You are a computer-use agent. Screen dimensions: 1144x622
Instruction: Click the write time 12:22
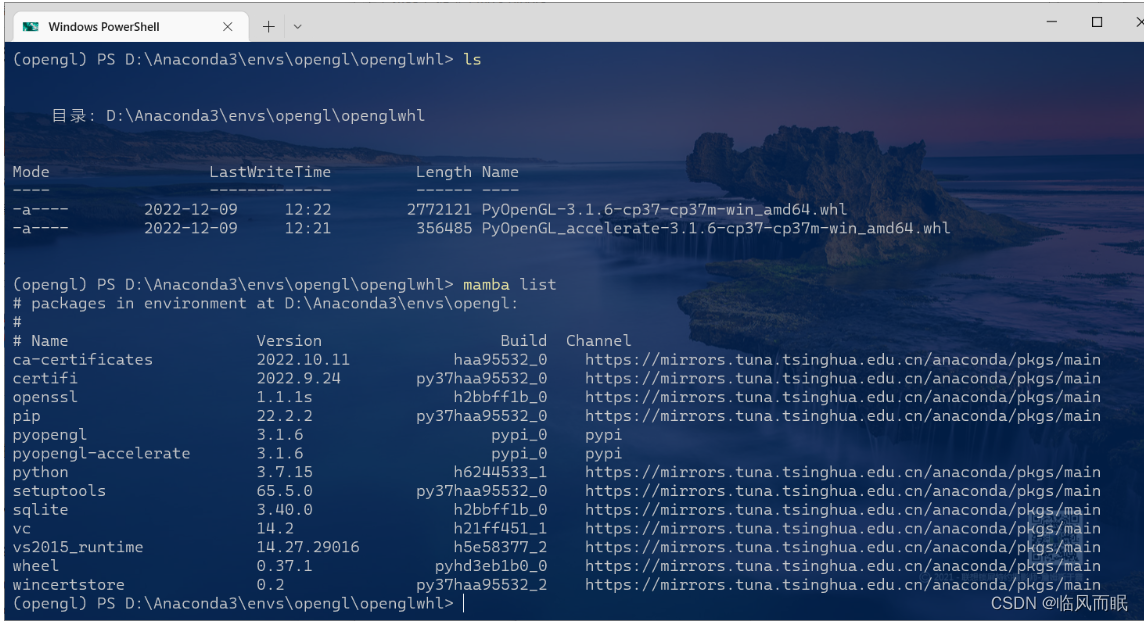click(308, 210)
